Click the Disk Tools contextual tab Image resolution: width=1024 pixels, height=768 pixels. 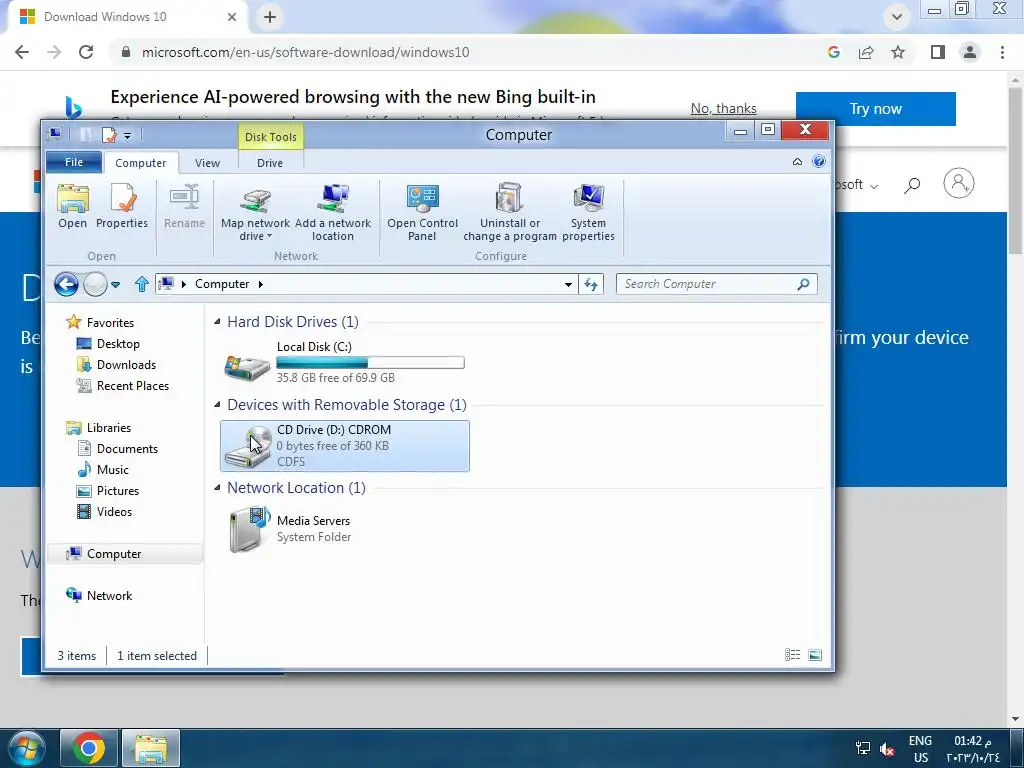pyautogui.click(x=270, y=136)
